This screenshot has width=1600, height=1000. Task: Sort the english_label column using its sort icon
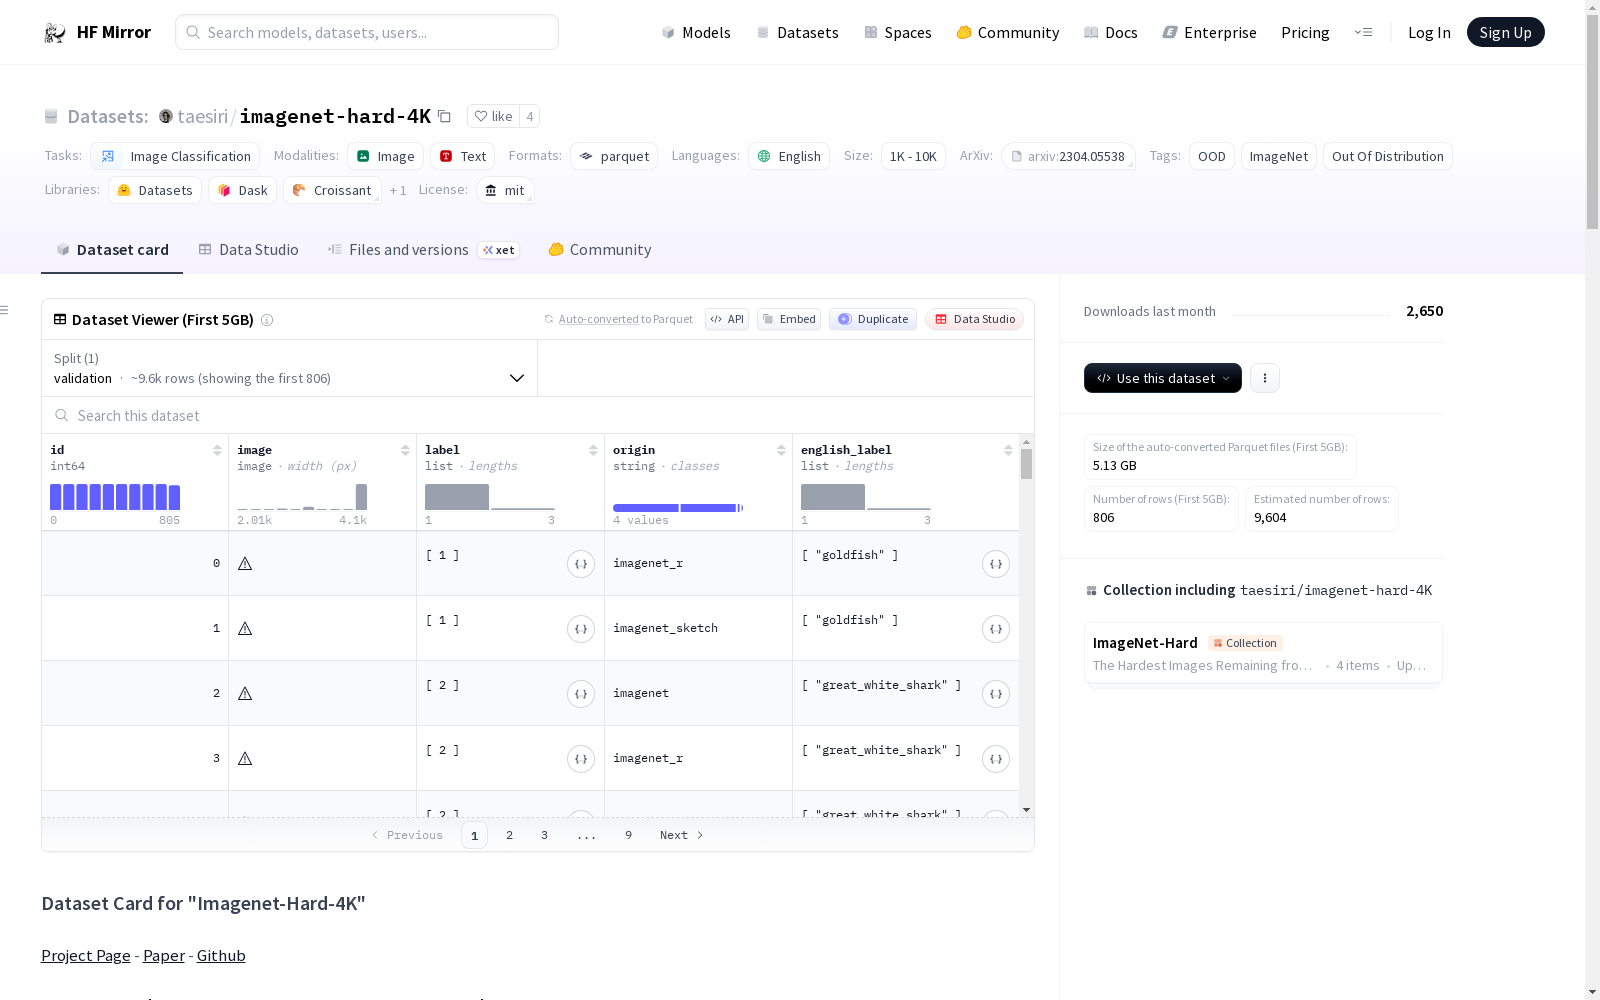[x=1008, y=450]
